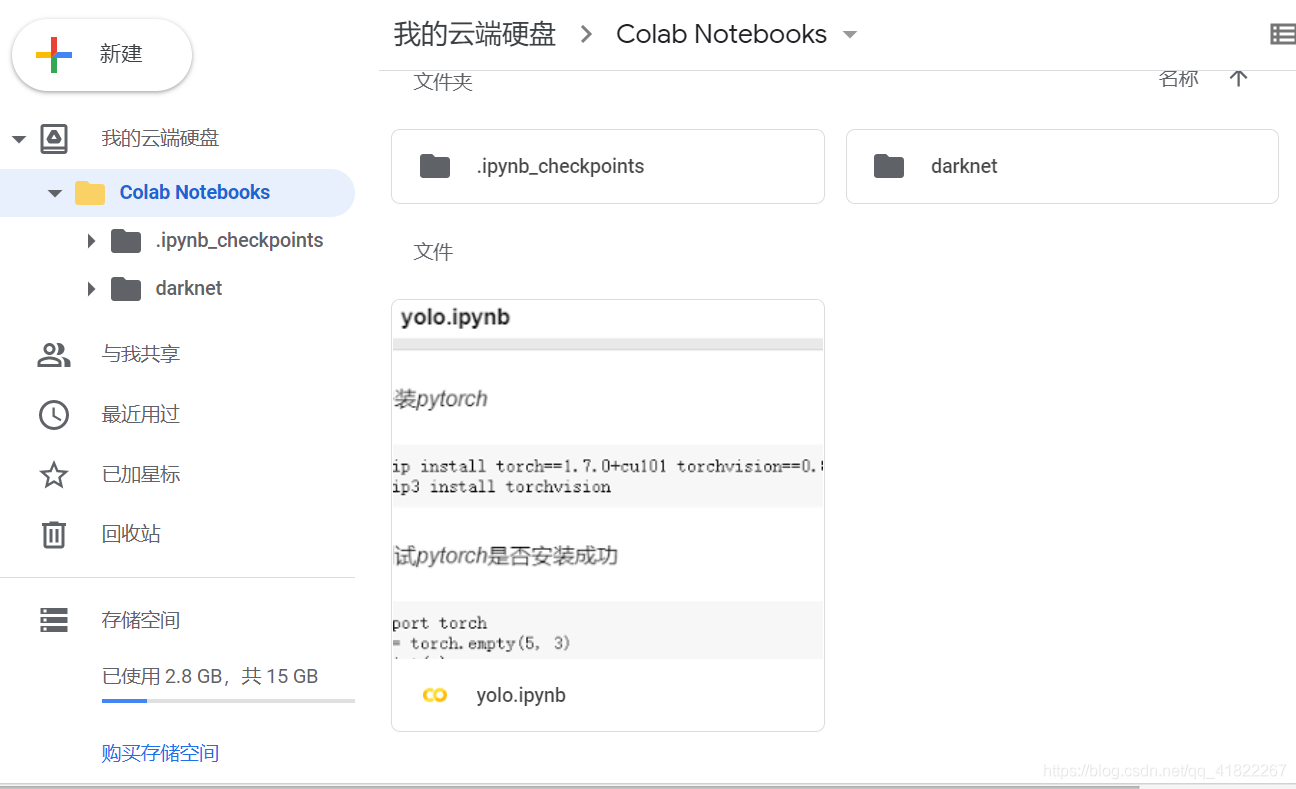Click the 文件 section heading
1296x789 pixels.
(433, 252)
